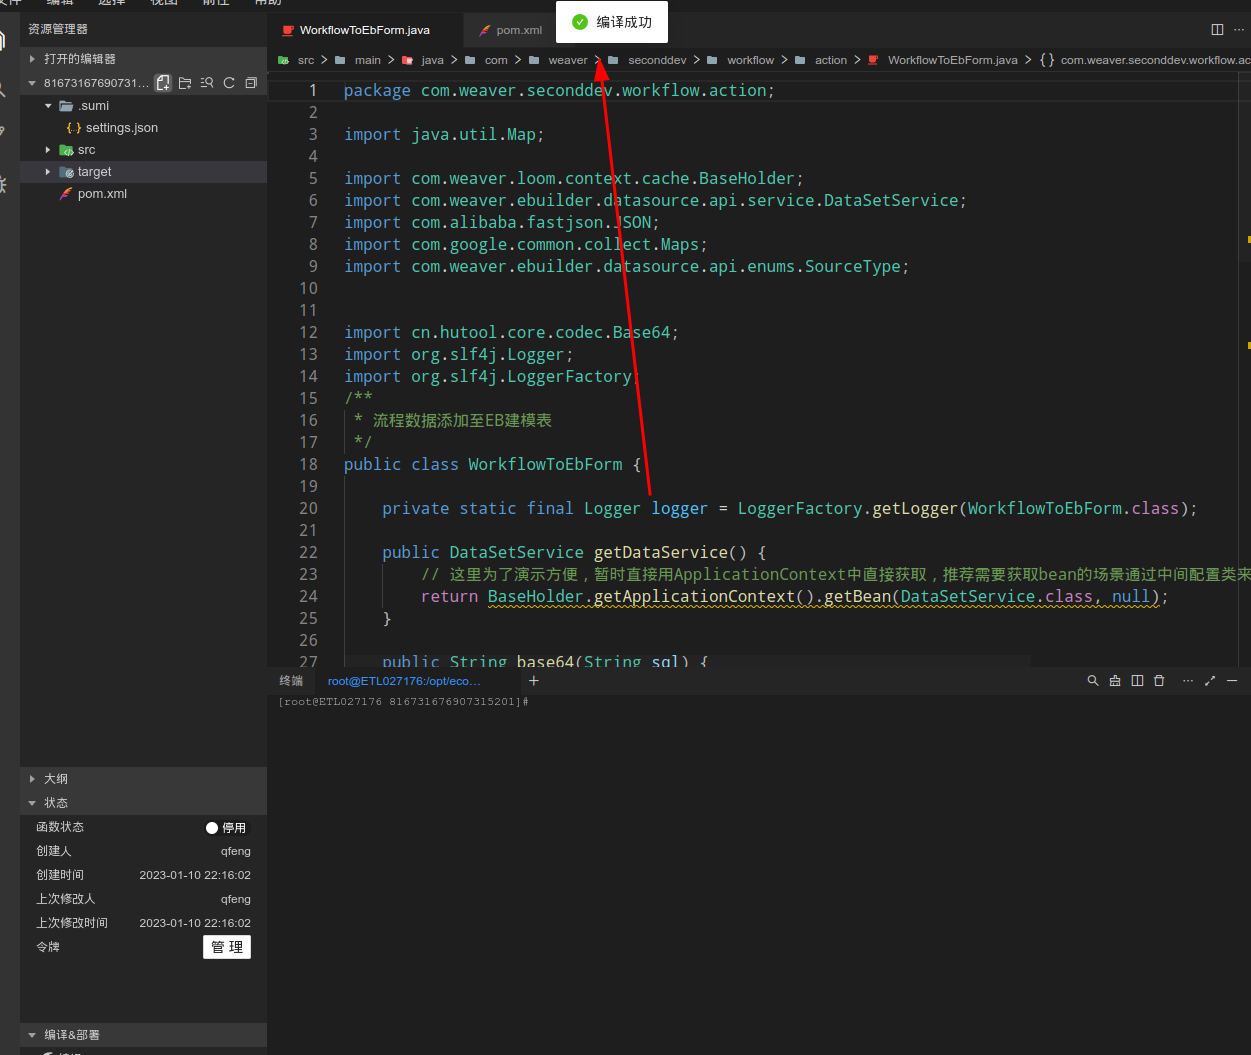Click the red java folder icon in breadcrumb
The image size is (1251, 1055).
coord(408,60)
